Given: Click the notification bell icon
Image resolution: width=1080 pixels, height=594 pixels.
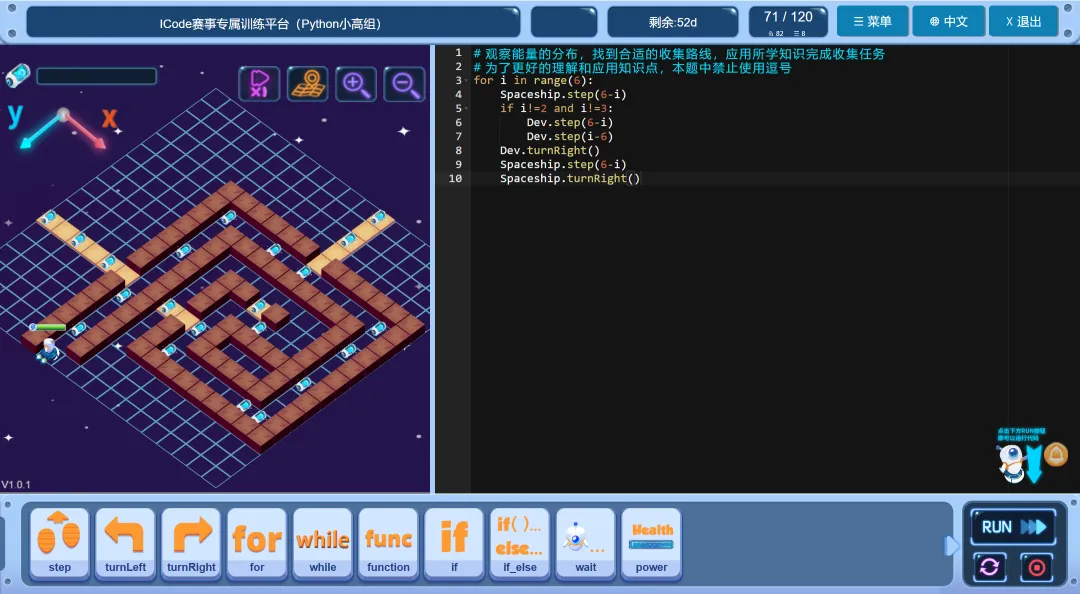Looking at the screenshot, I should (1056, 455).
